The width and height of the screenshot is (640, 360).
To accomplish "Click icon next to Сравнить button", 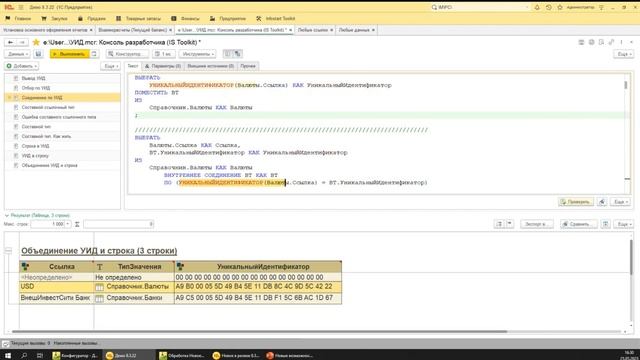I will 605,224.
